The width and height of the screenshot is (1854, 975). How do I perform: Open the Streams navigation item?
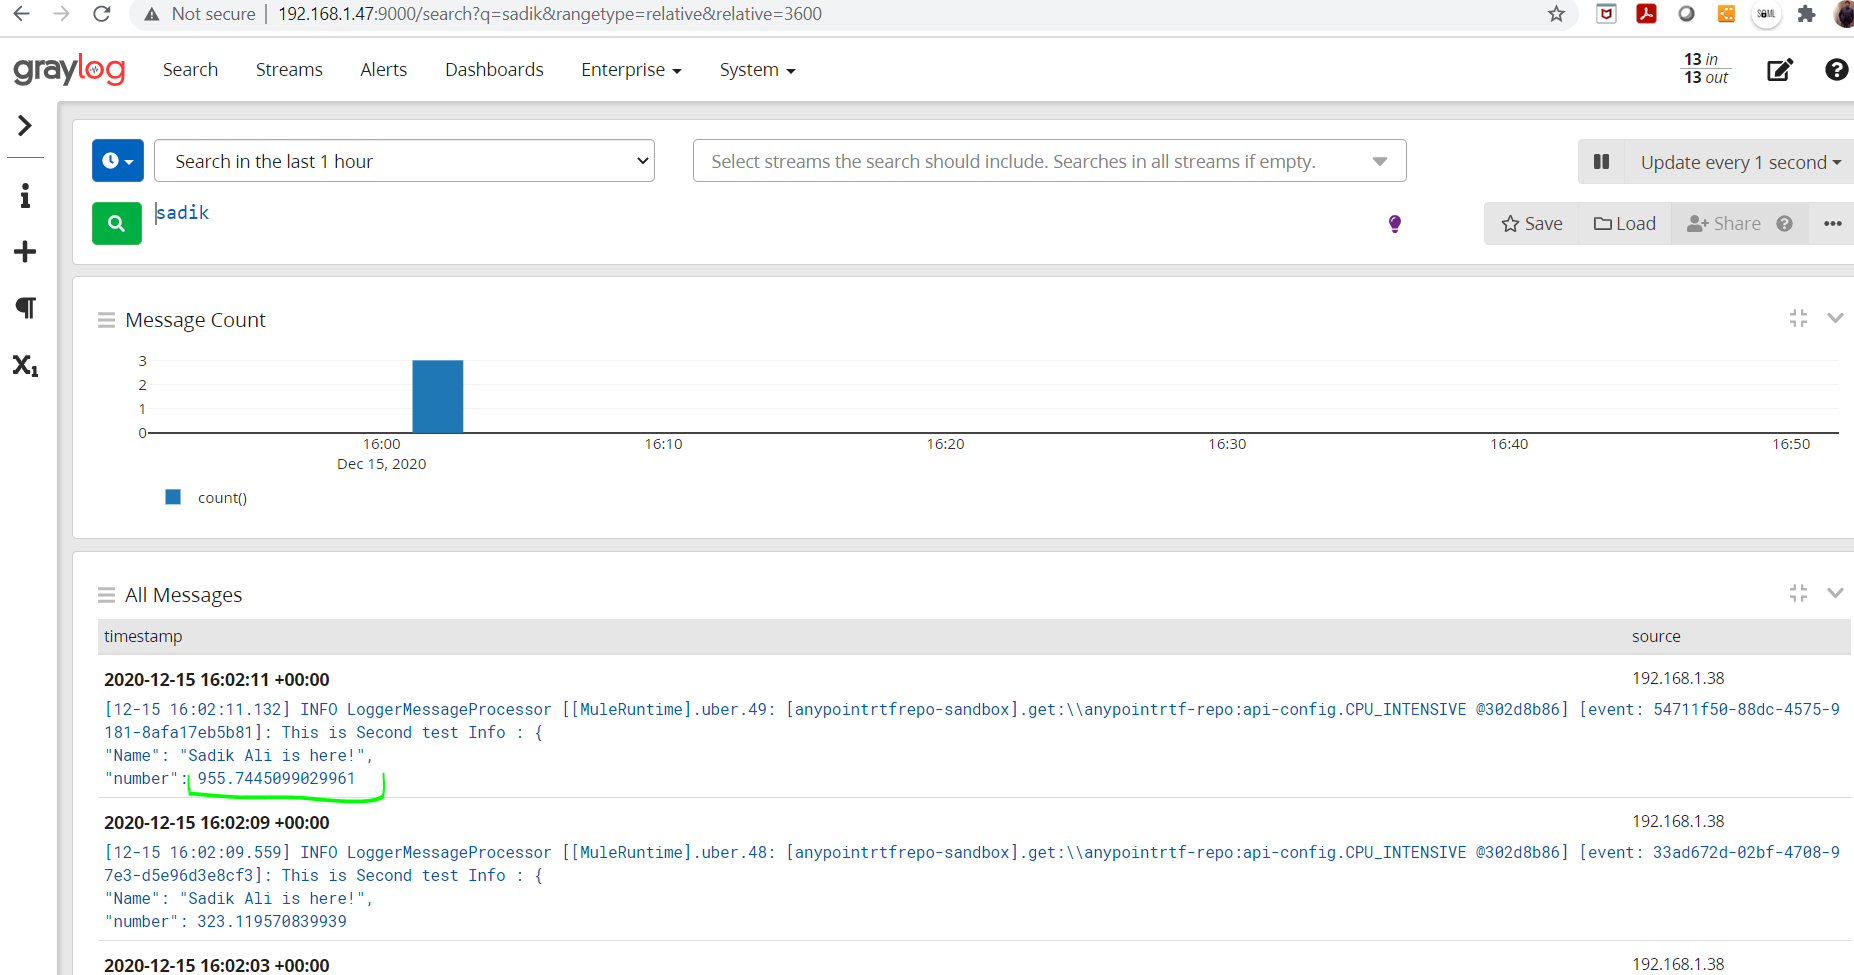[289, 70]
